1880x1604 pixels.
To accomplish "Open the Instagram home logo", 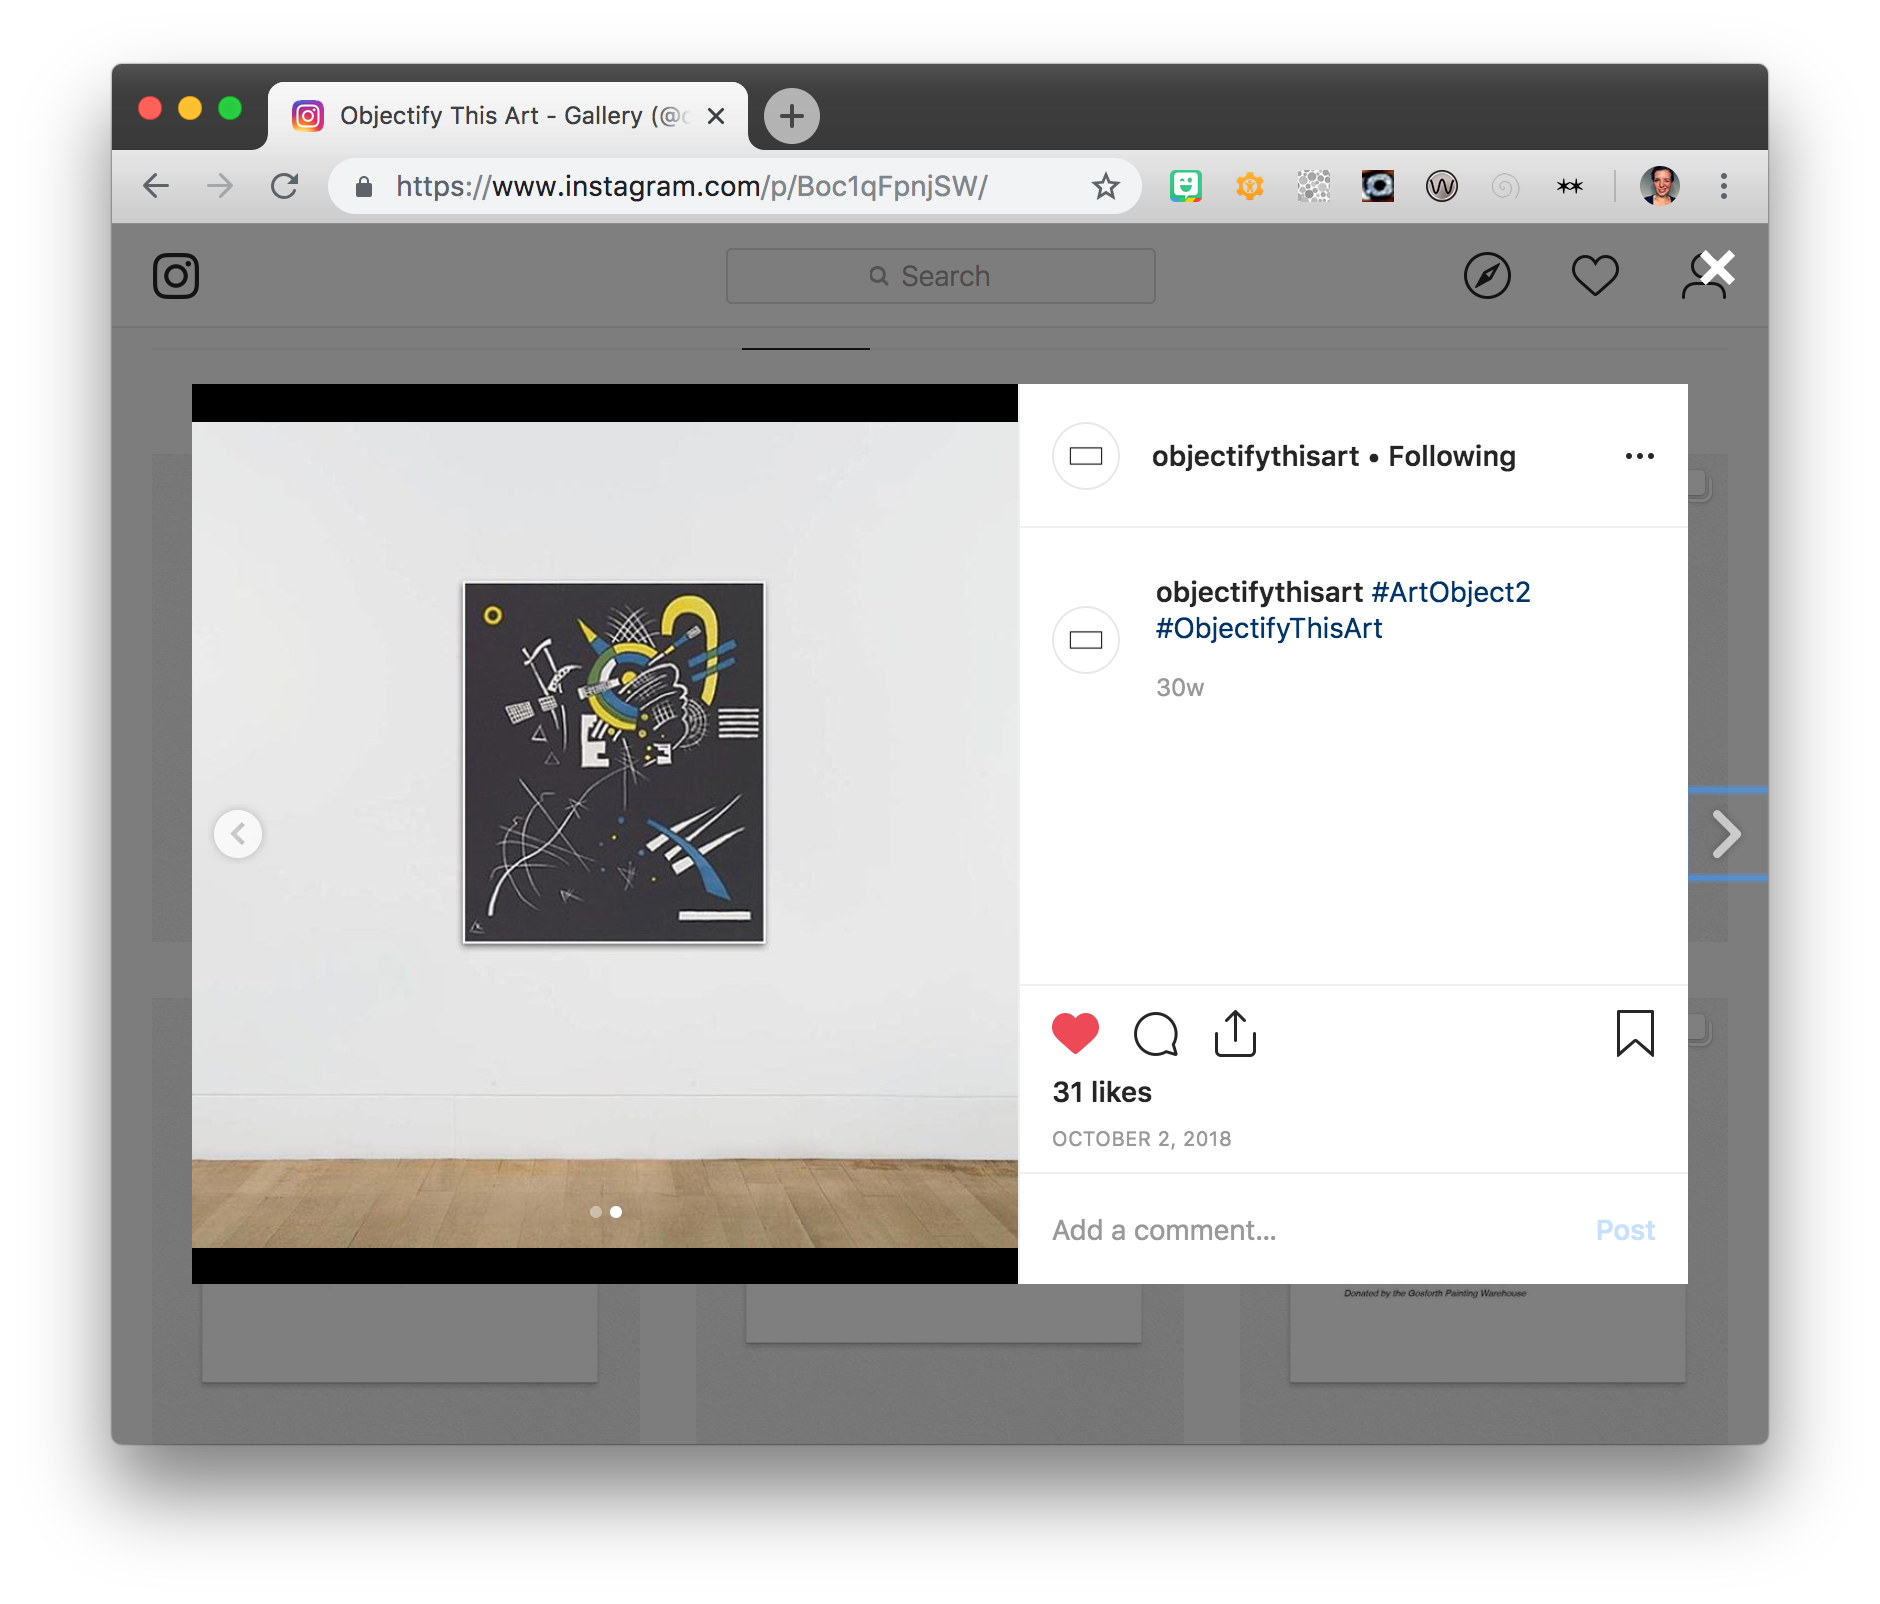I will point(176,276).
